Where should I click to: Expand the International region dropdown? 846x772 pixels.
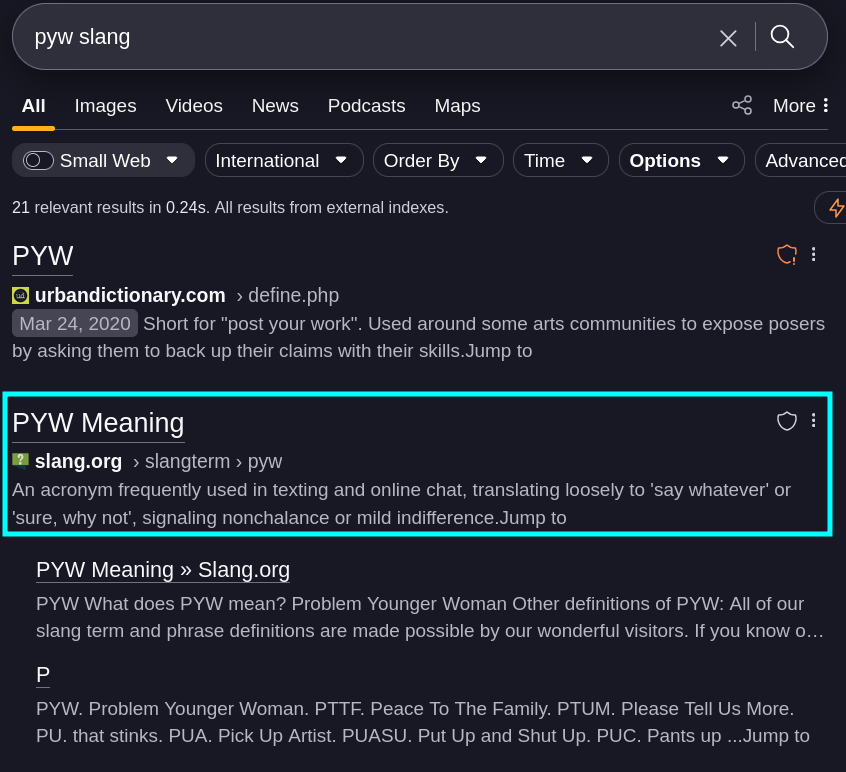pyautogui.click(x=283, y=161)
